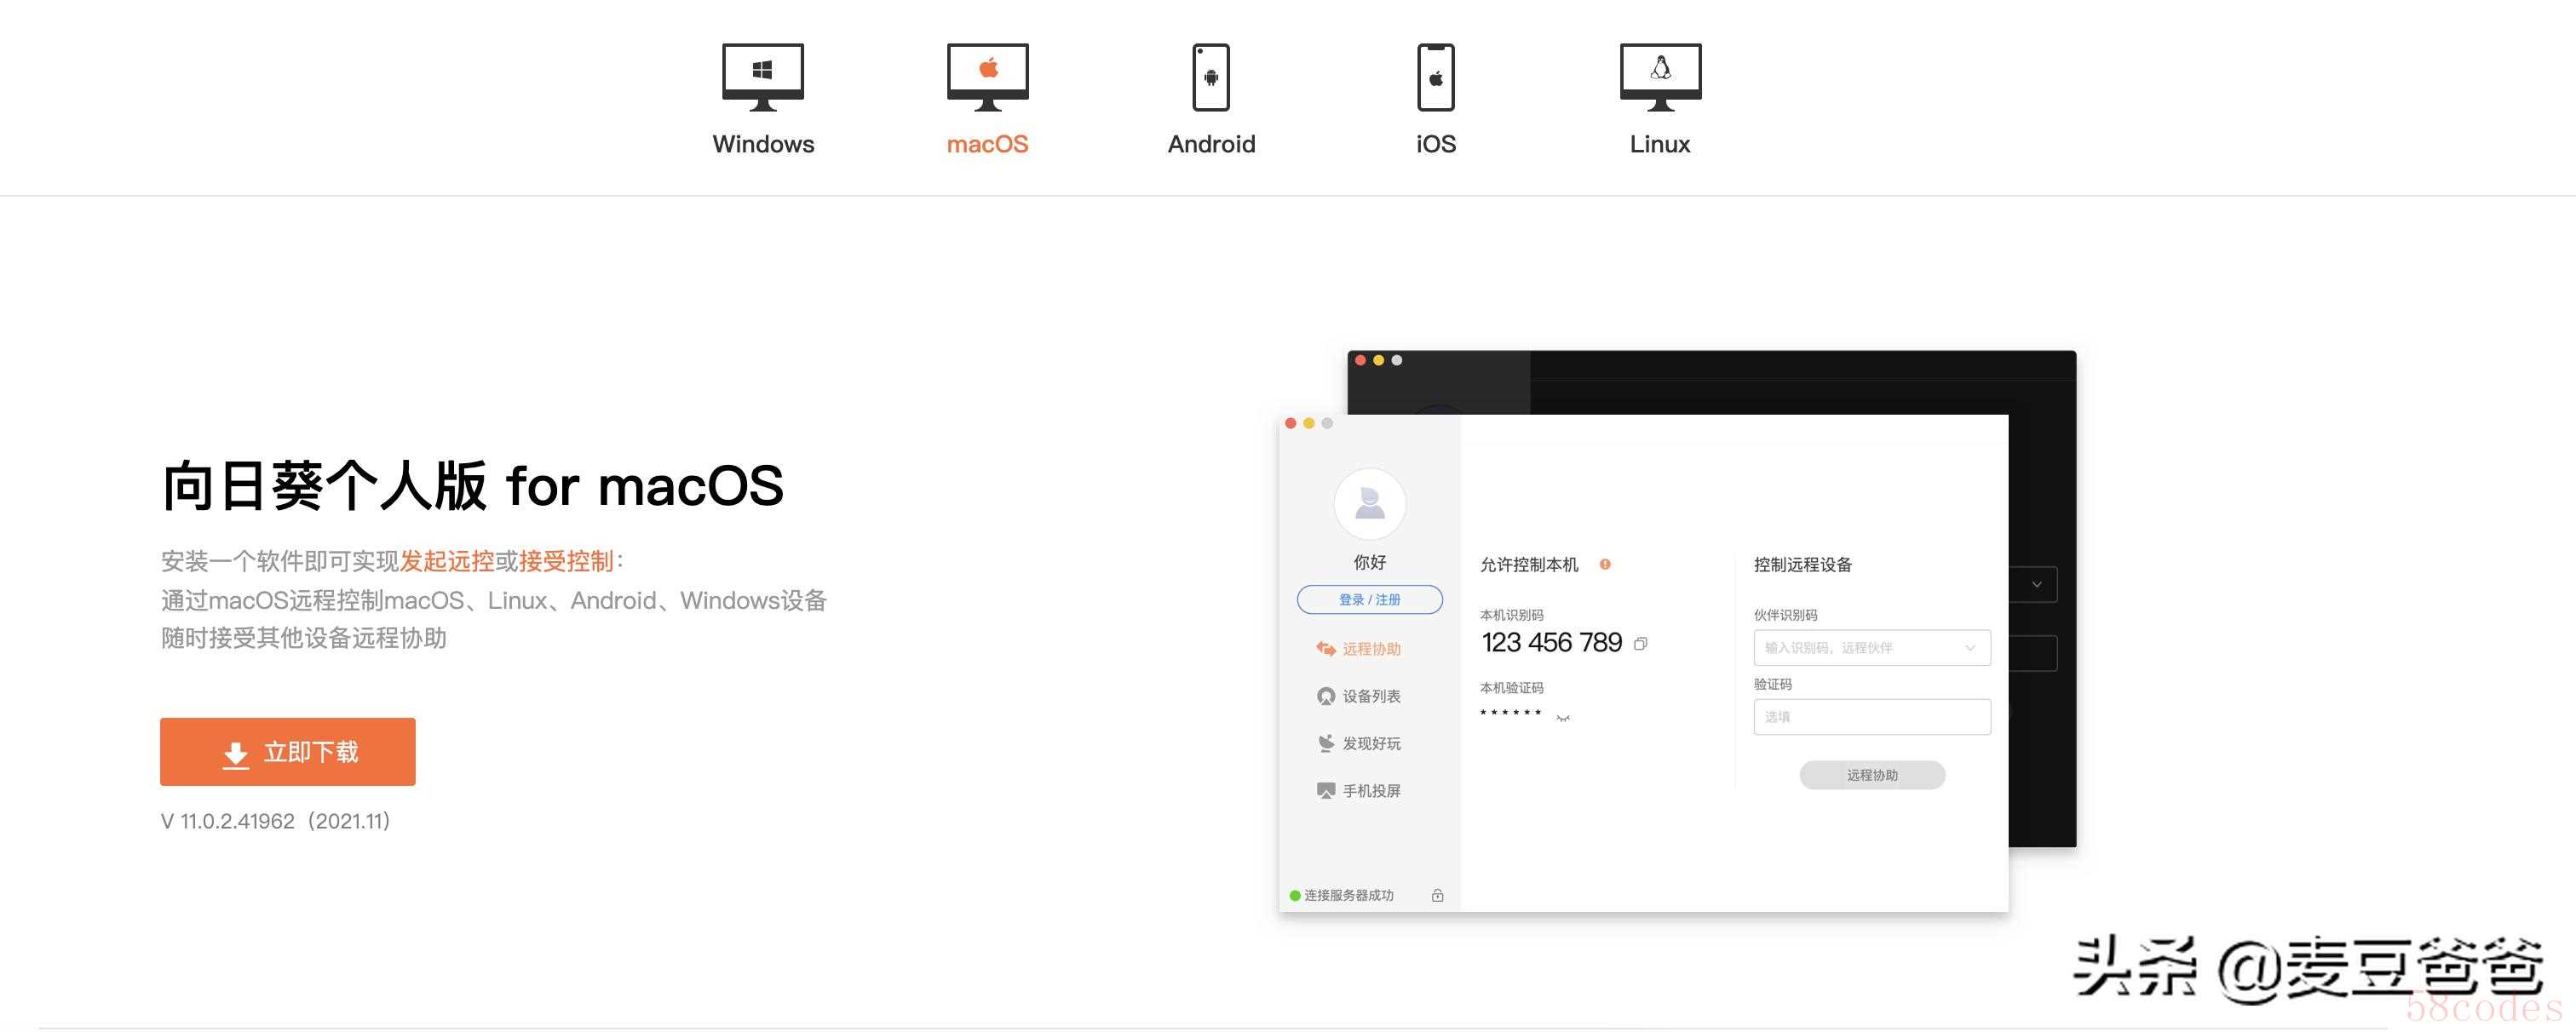Open 设备列表 in the sidebar
Image resolution: width=2576 pixels, height=1032 pixels.
1358,696
